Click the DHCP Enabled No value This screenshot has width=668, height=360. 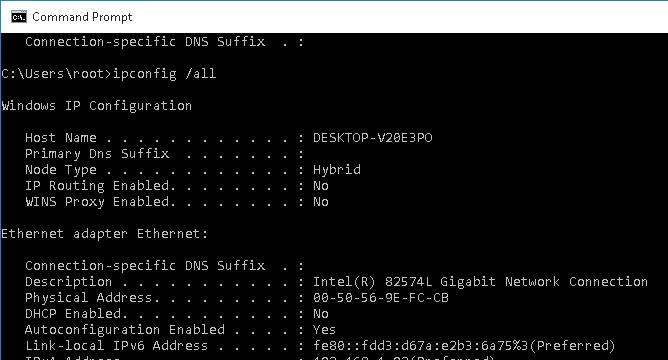(321, 314)
